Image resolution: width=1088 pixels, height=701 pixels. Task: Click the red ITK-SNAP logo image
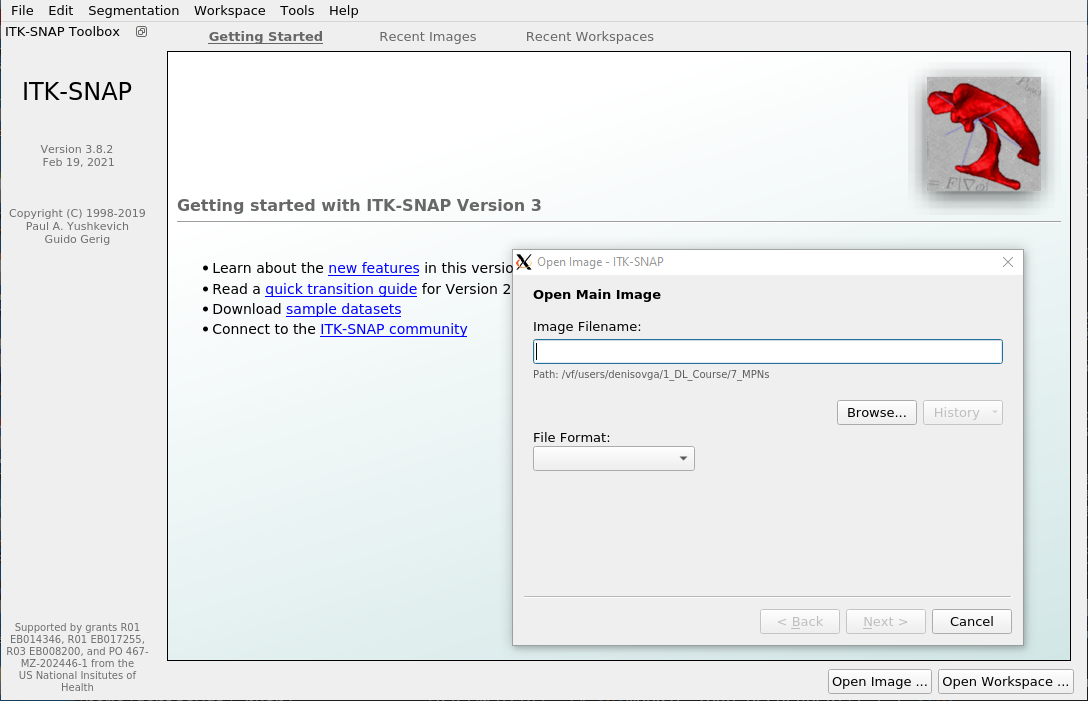(x=983, y=134)
